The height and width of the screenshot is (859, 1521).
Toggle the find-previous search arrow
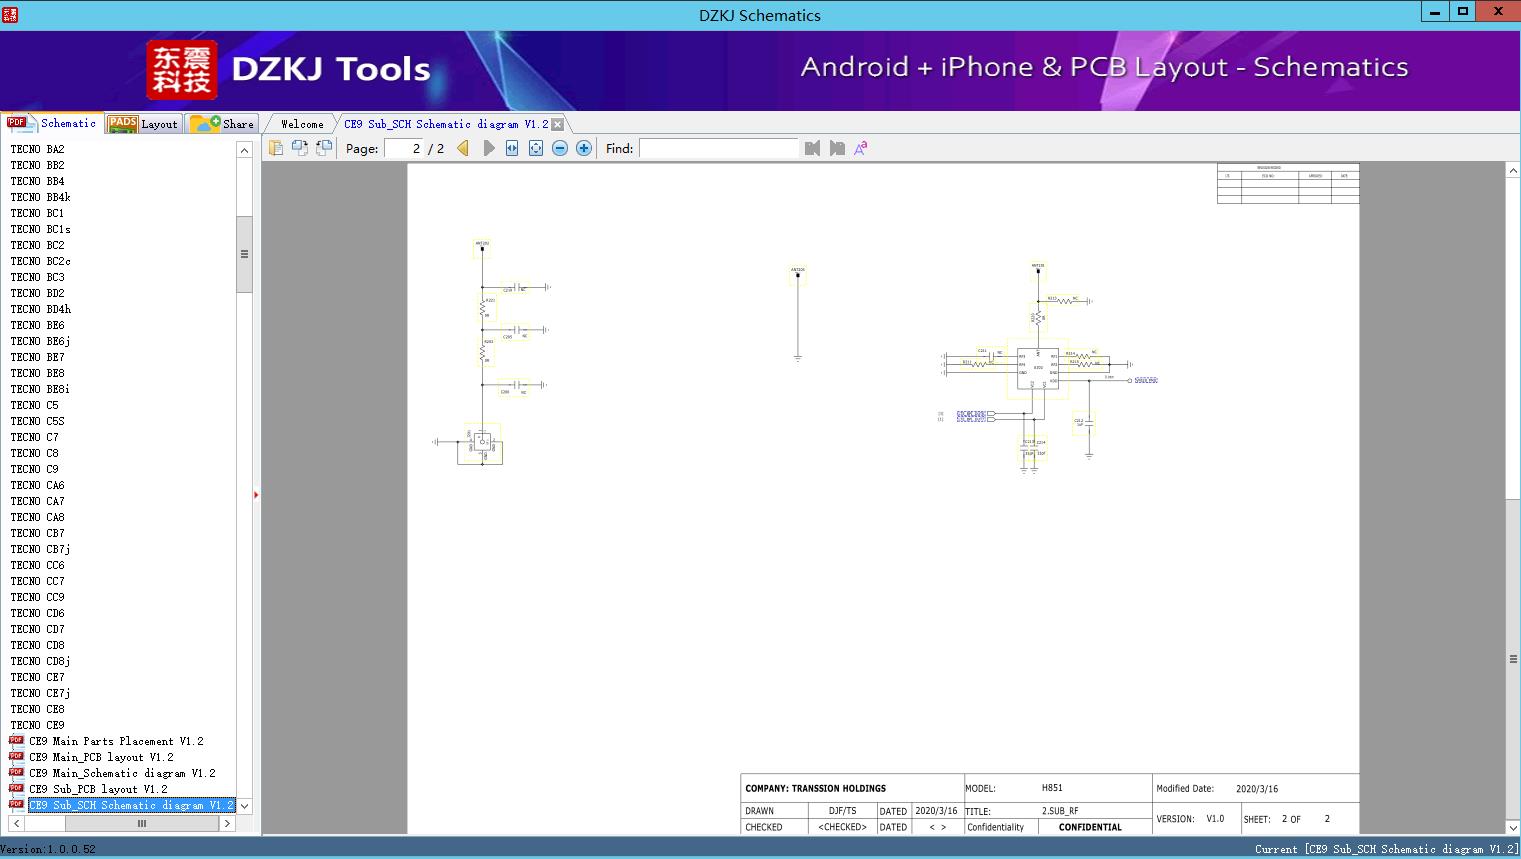812,147
